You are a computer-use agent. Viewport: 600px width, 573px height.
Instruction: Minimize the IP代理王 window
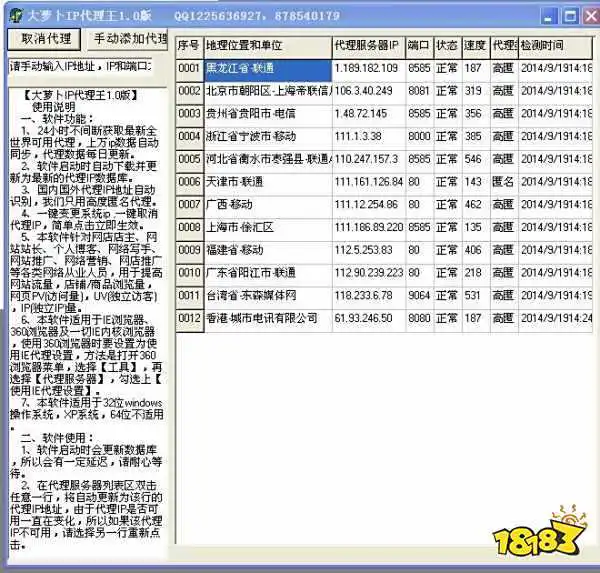[546, 15]
